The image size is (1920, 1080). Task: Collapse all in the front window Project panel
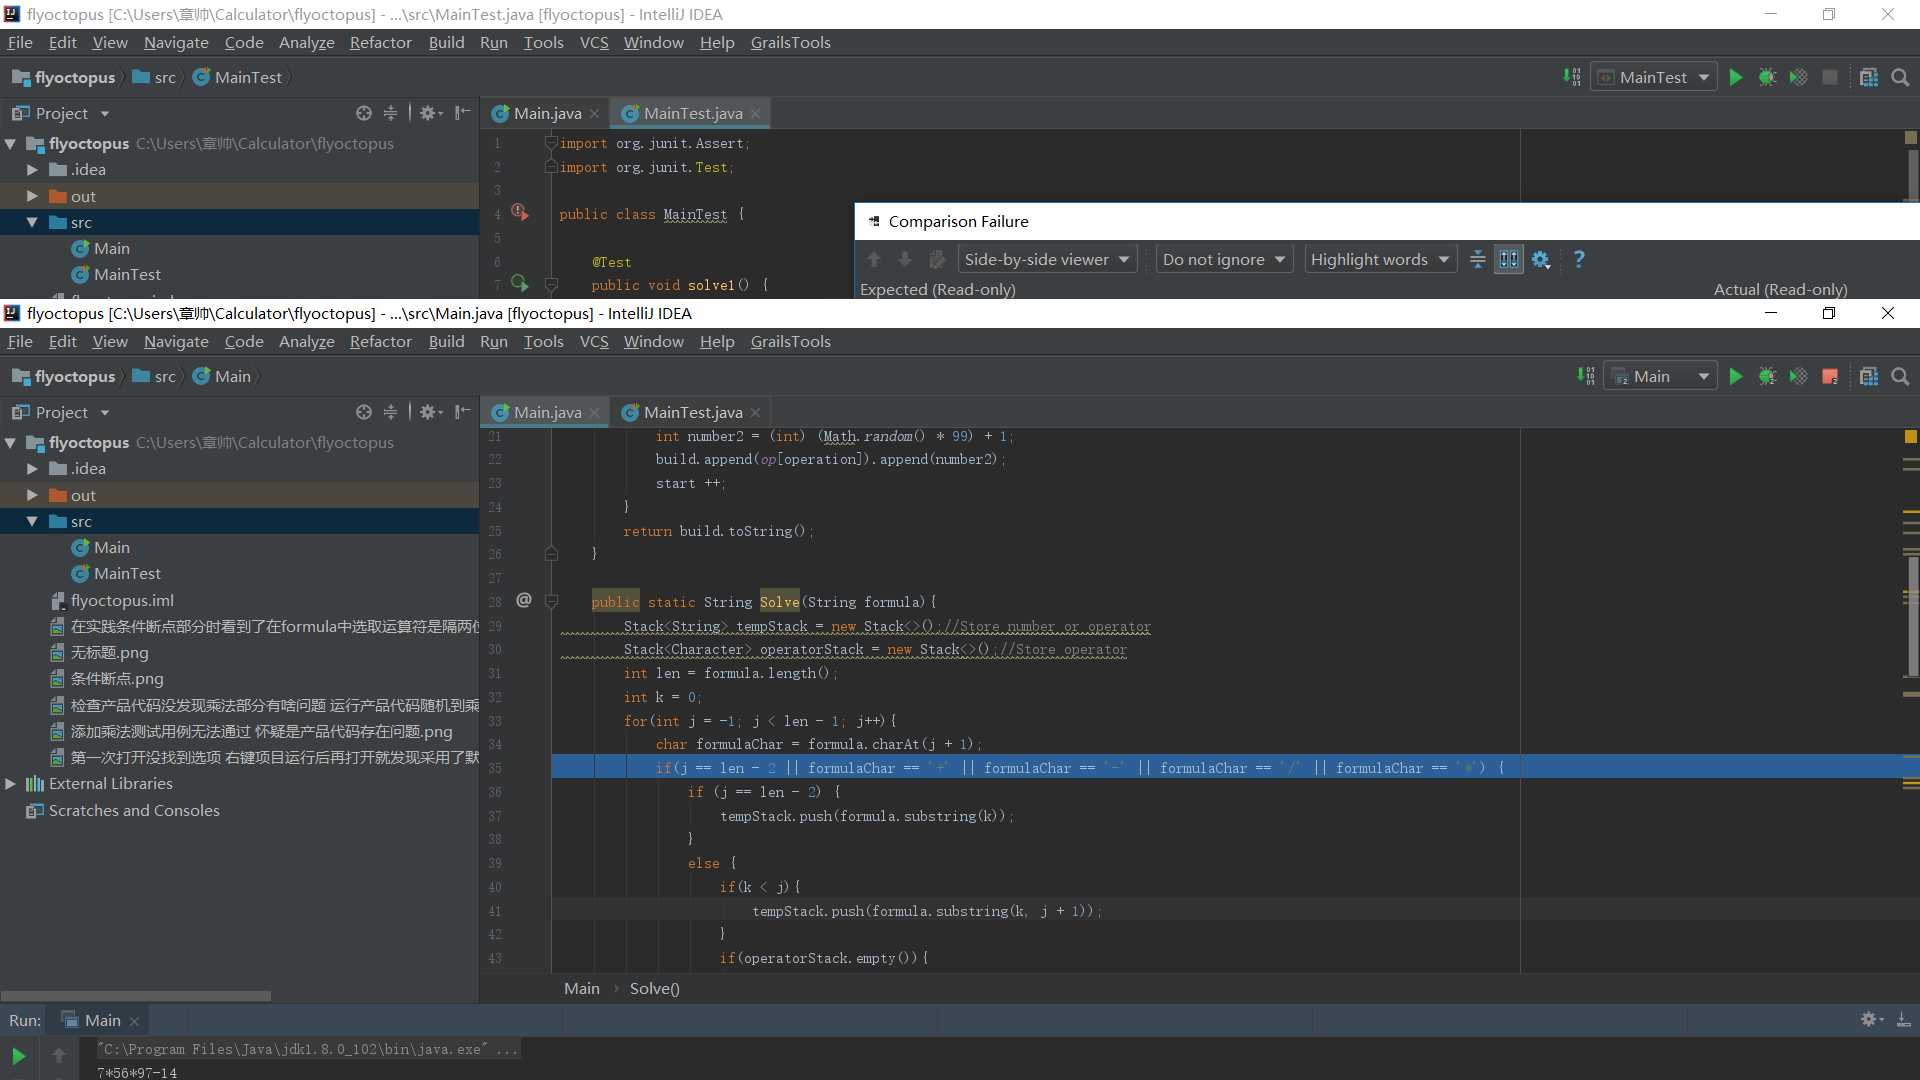(x=390, y=412)
